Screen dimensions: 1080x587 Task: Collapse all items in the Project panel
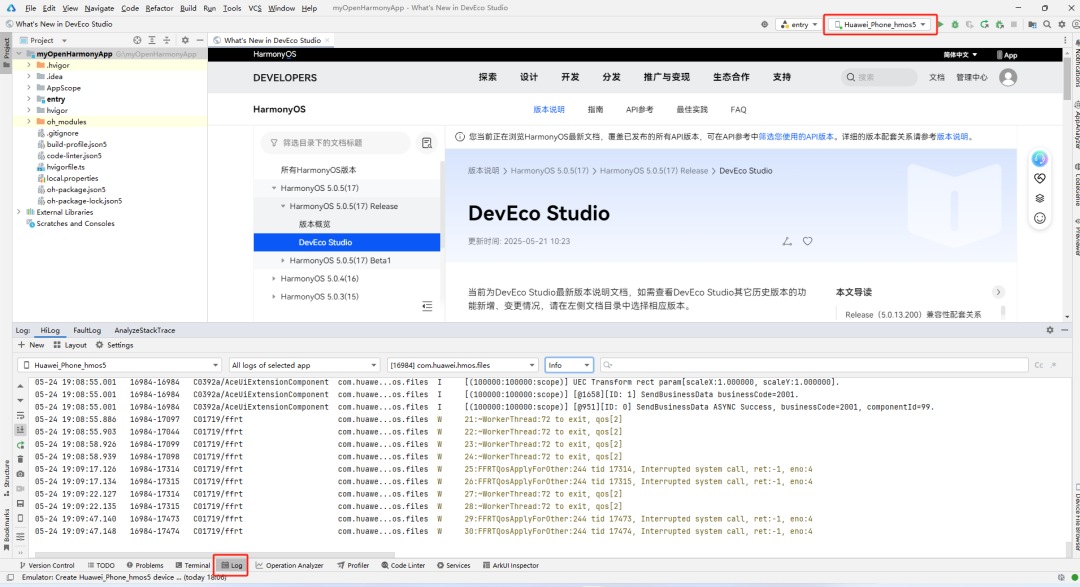tap(167, 41)
